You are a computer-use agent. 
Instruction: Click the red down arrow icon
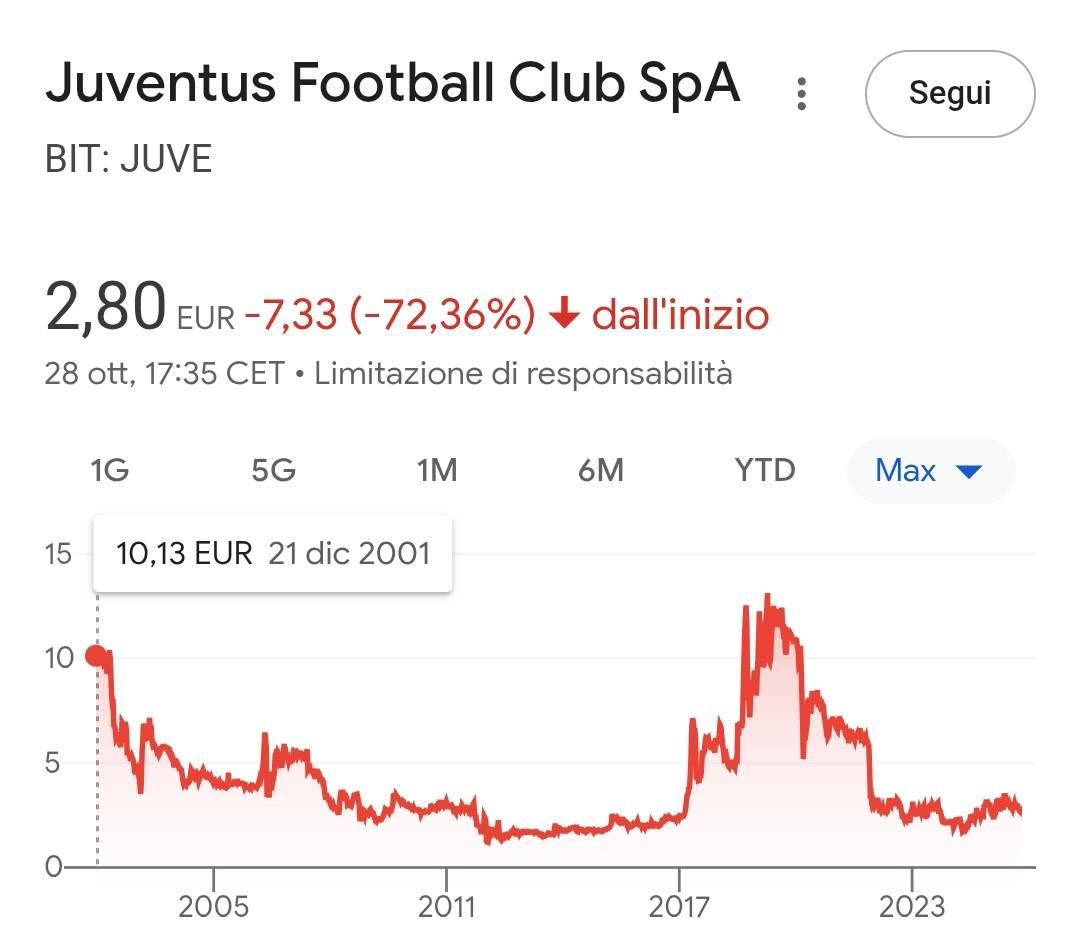(x=565, y=315)
